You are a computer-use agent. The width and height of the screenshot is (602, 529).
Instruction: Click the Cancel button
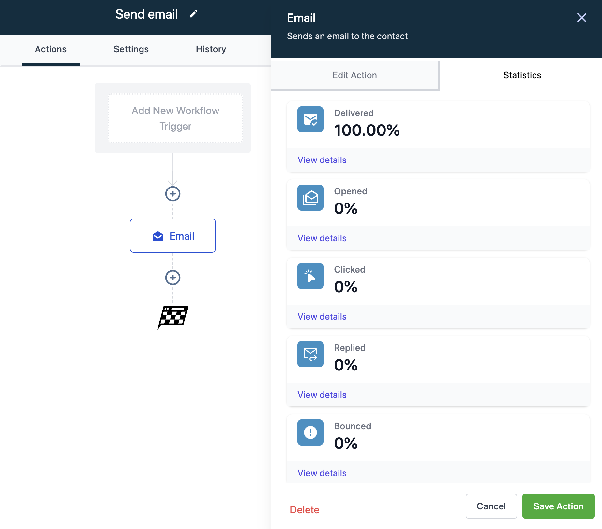pos(491,506)
